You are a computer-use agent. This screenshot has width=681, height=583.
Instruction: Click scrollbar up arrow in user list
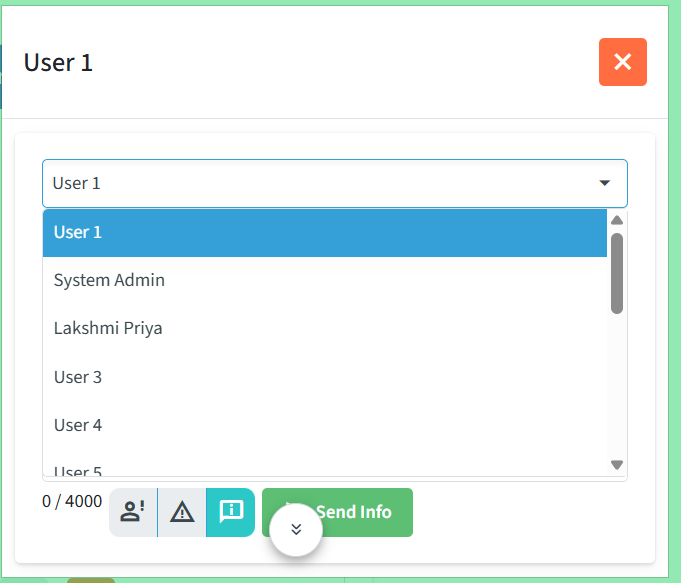(x=617, y=220)
